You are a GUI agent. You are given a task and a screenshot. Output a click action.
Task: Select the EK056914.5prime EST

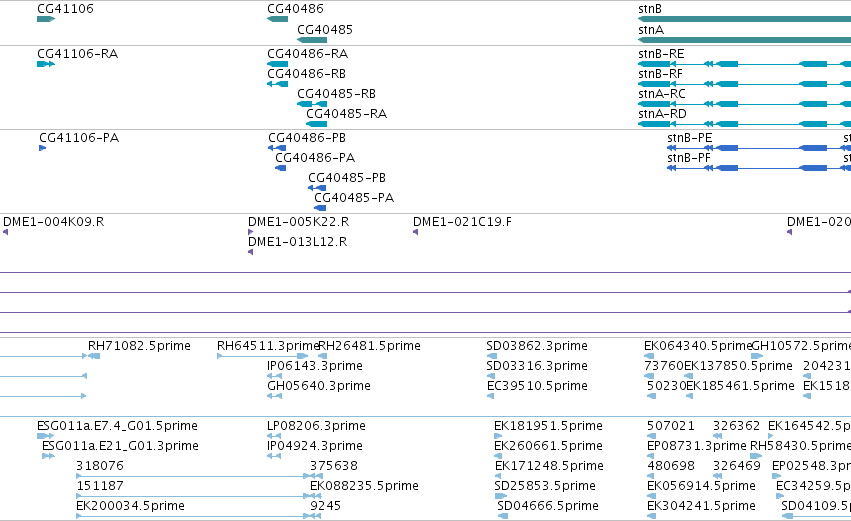[651, 496]
